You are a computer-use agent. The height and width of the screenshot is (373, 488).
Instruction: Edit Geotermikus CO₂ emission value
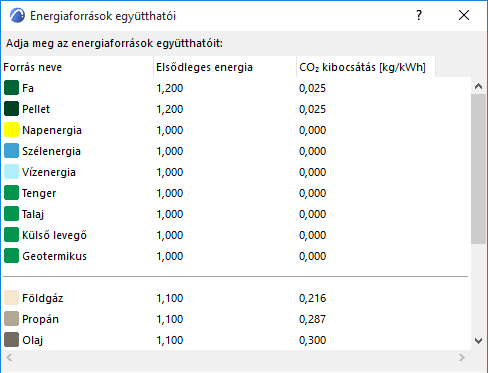pos(312,256)
